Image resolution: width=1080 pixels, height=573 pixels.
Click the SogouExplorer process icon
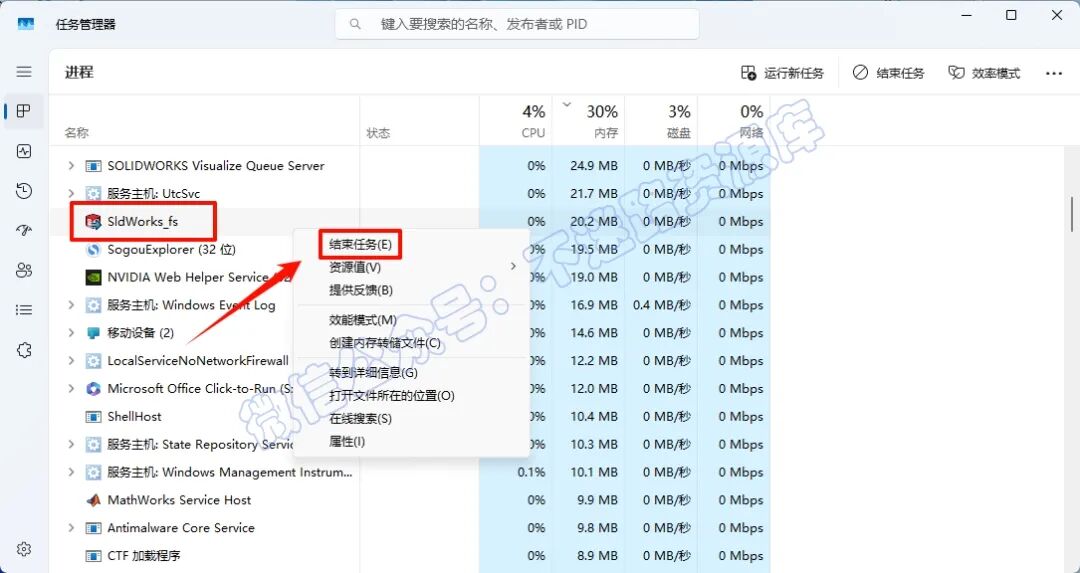(92, 249)
